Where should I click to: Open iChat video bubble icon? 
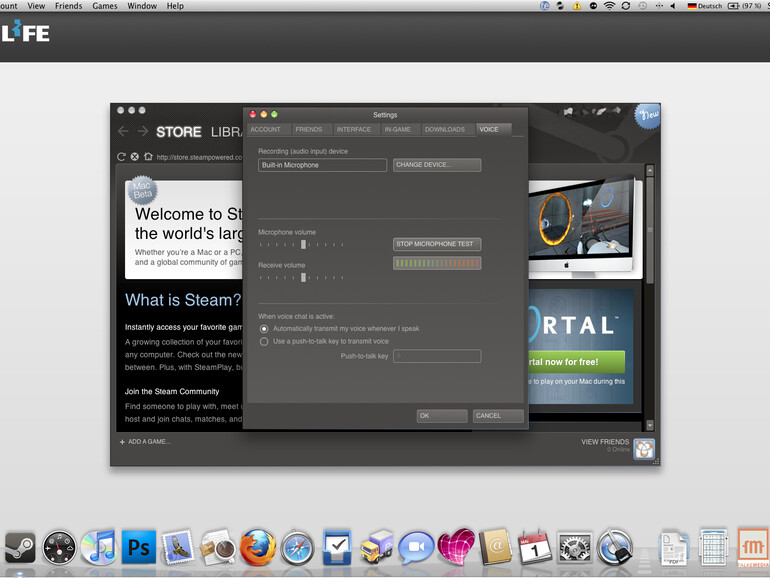pos(415,547)
